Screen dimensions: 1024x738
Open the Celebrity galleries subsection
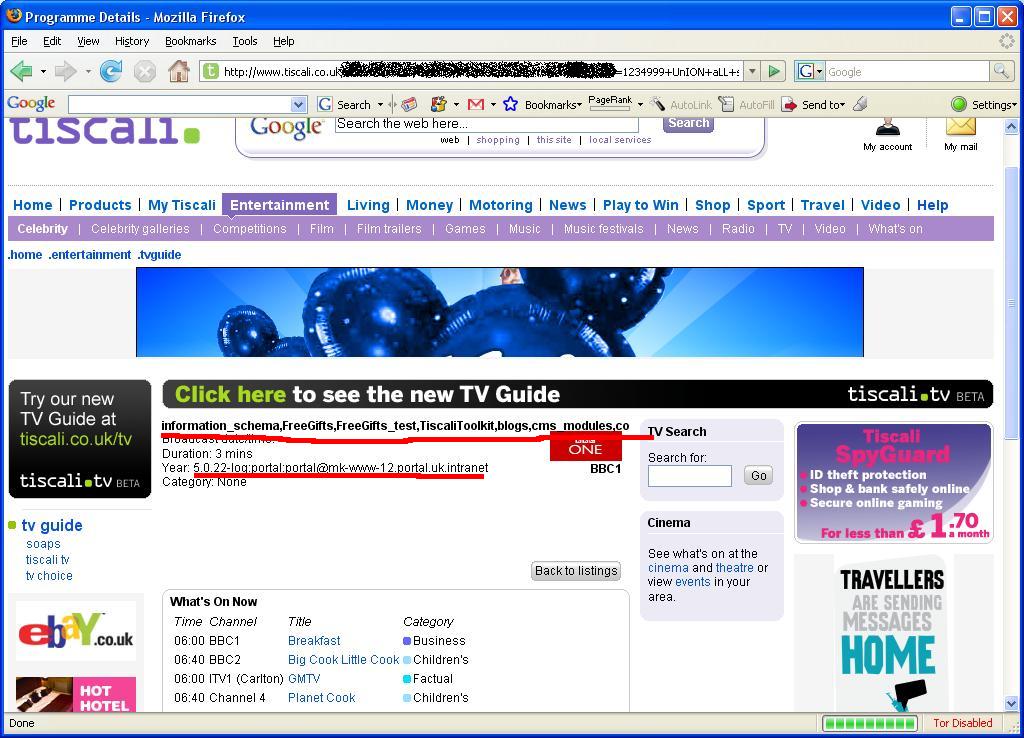pyautogui.click(x=140, y=229)
